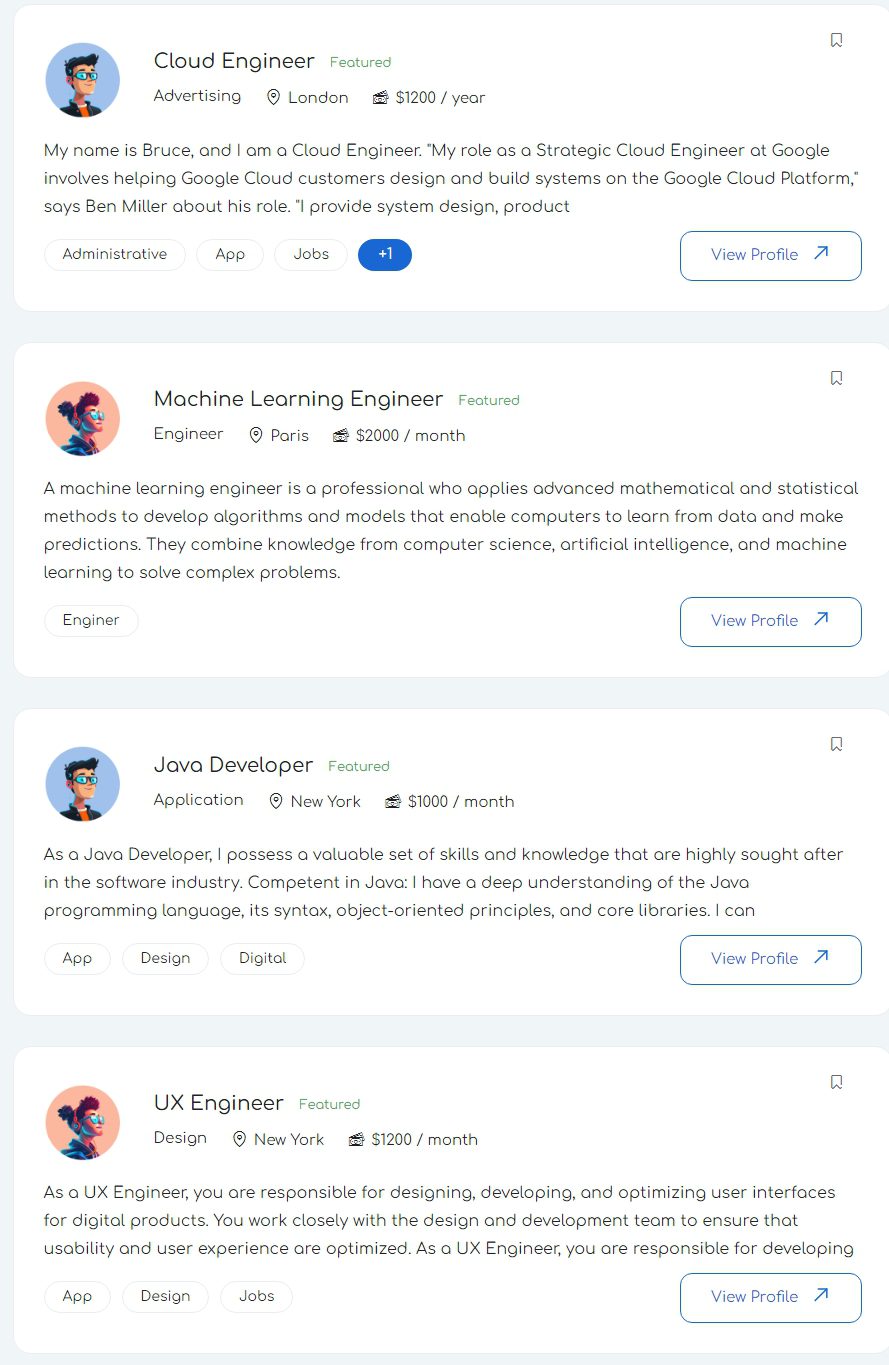This screenshot has width=889, height=1365.
Task: Click the Machine Learning Engineer avatar
Action: (83, 418)
